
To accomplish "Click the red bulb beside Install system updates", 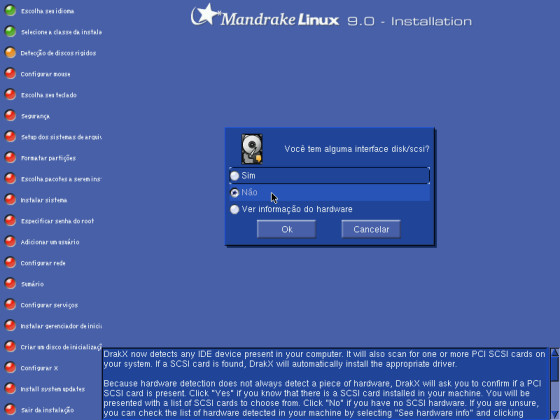I will click(x=10, y=389).
